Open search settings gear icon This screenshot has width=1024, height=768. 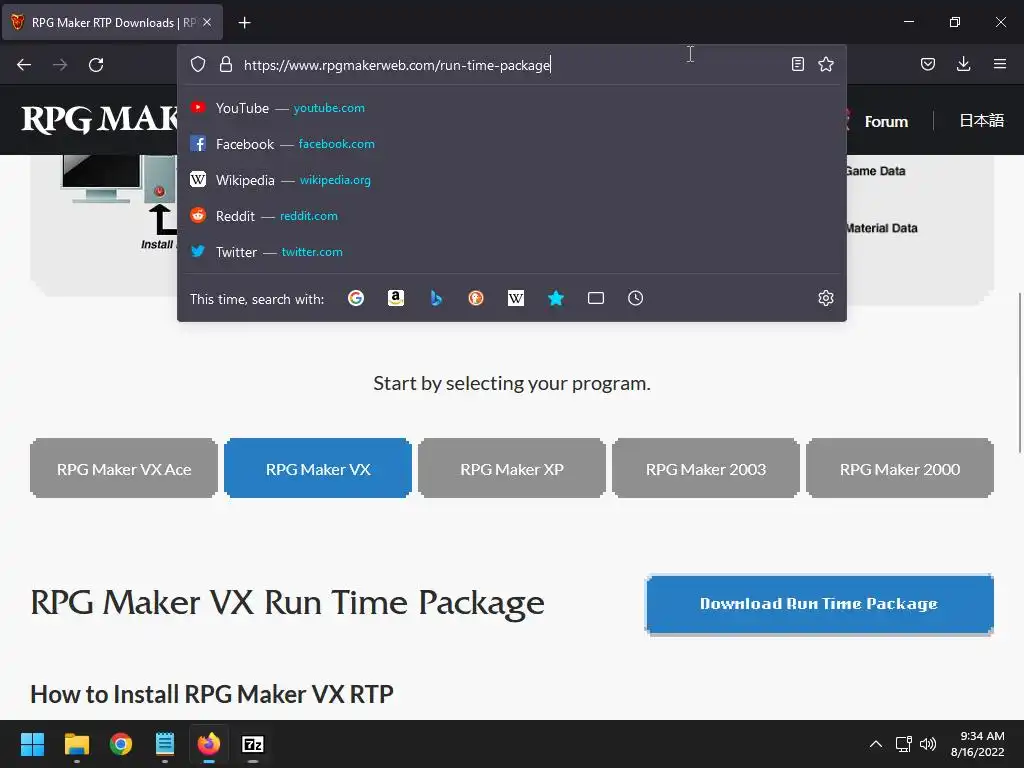(x=825, y=298)
